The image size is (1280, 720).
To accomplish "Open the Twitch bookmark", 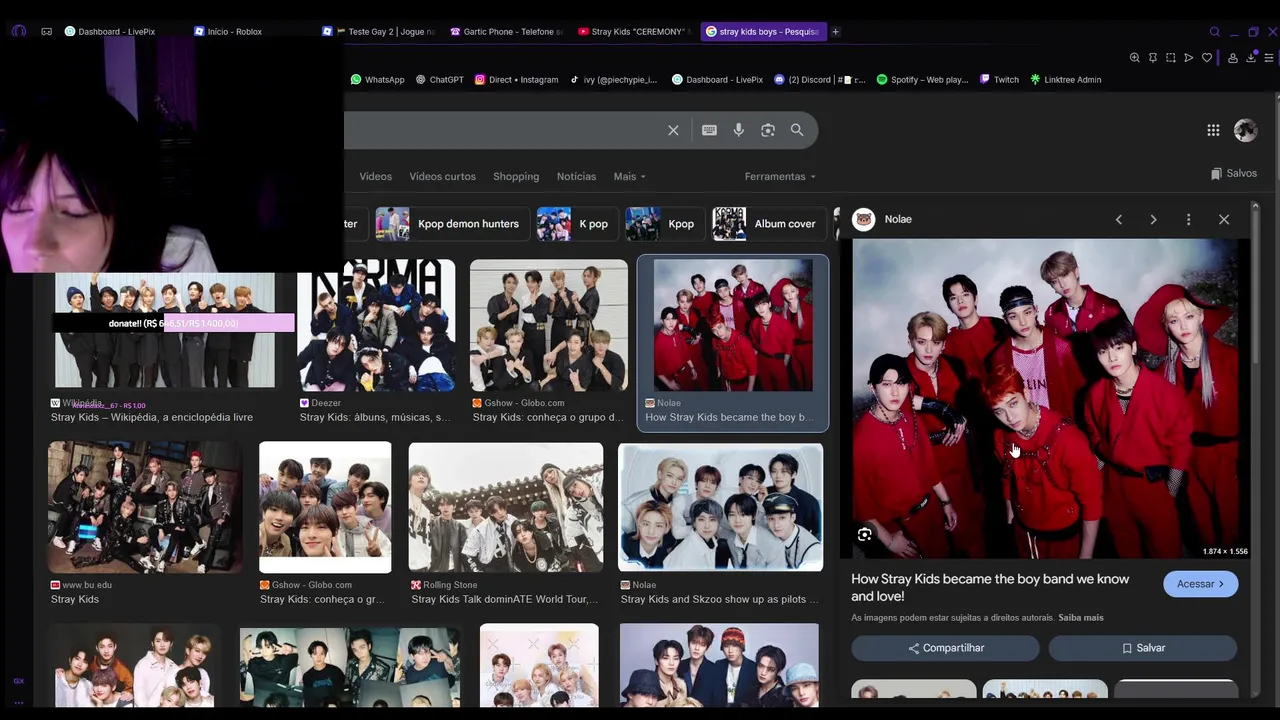I will tap(999, 79).
